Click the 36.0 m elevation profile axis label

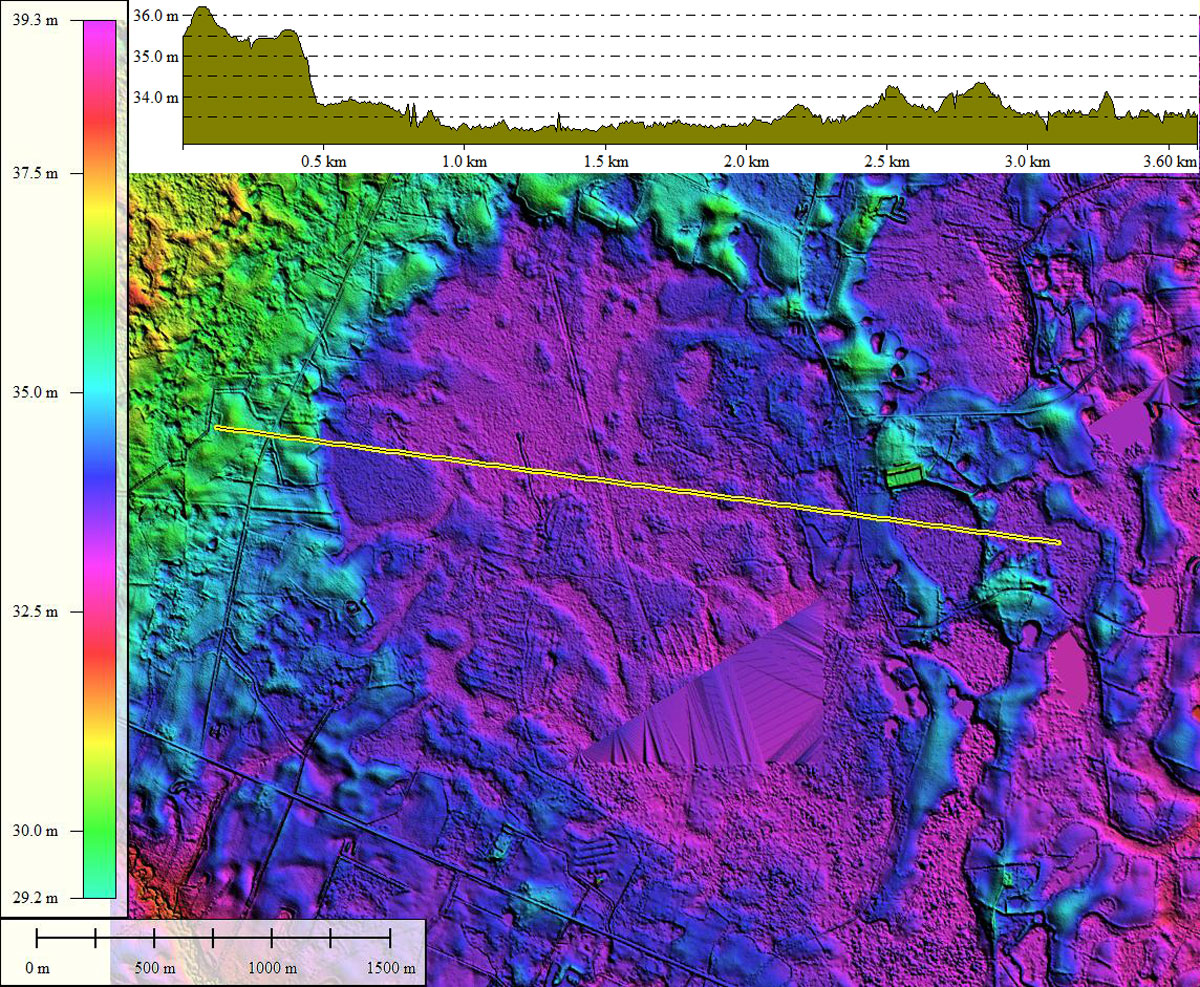157,16
